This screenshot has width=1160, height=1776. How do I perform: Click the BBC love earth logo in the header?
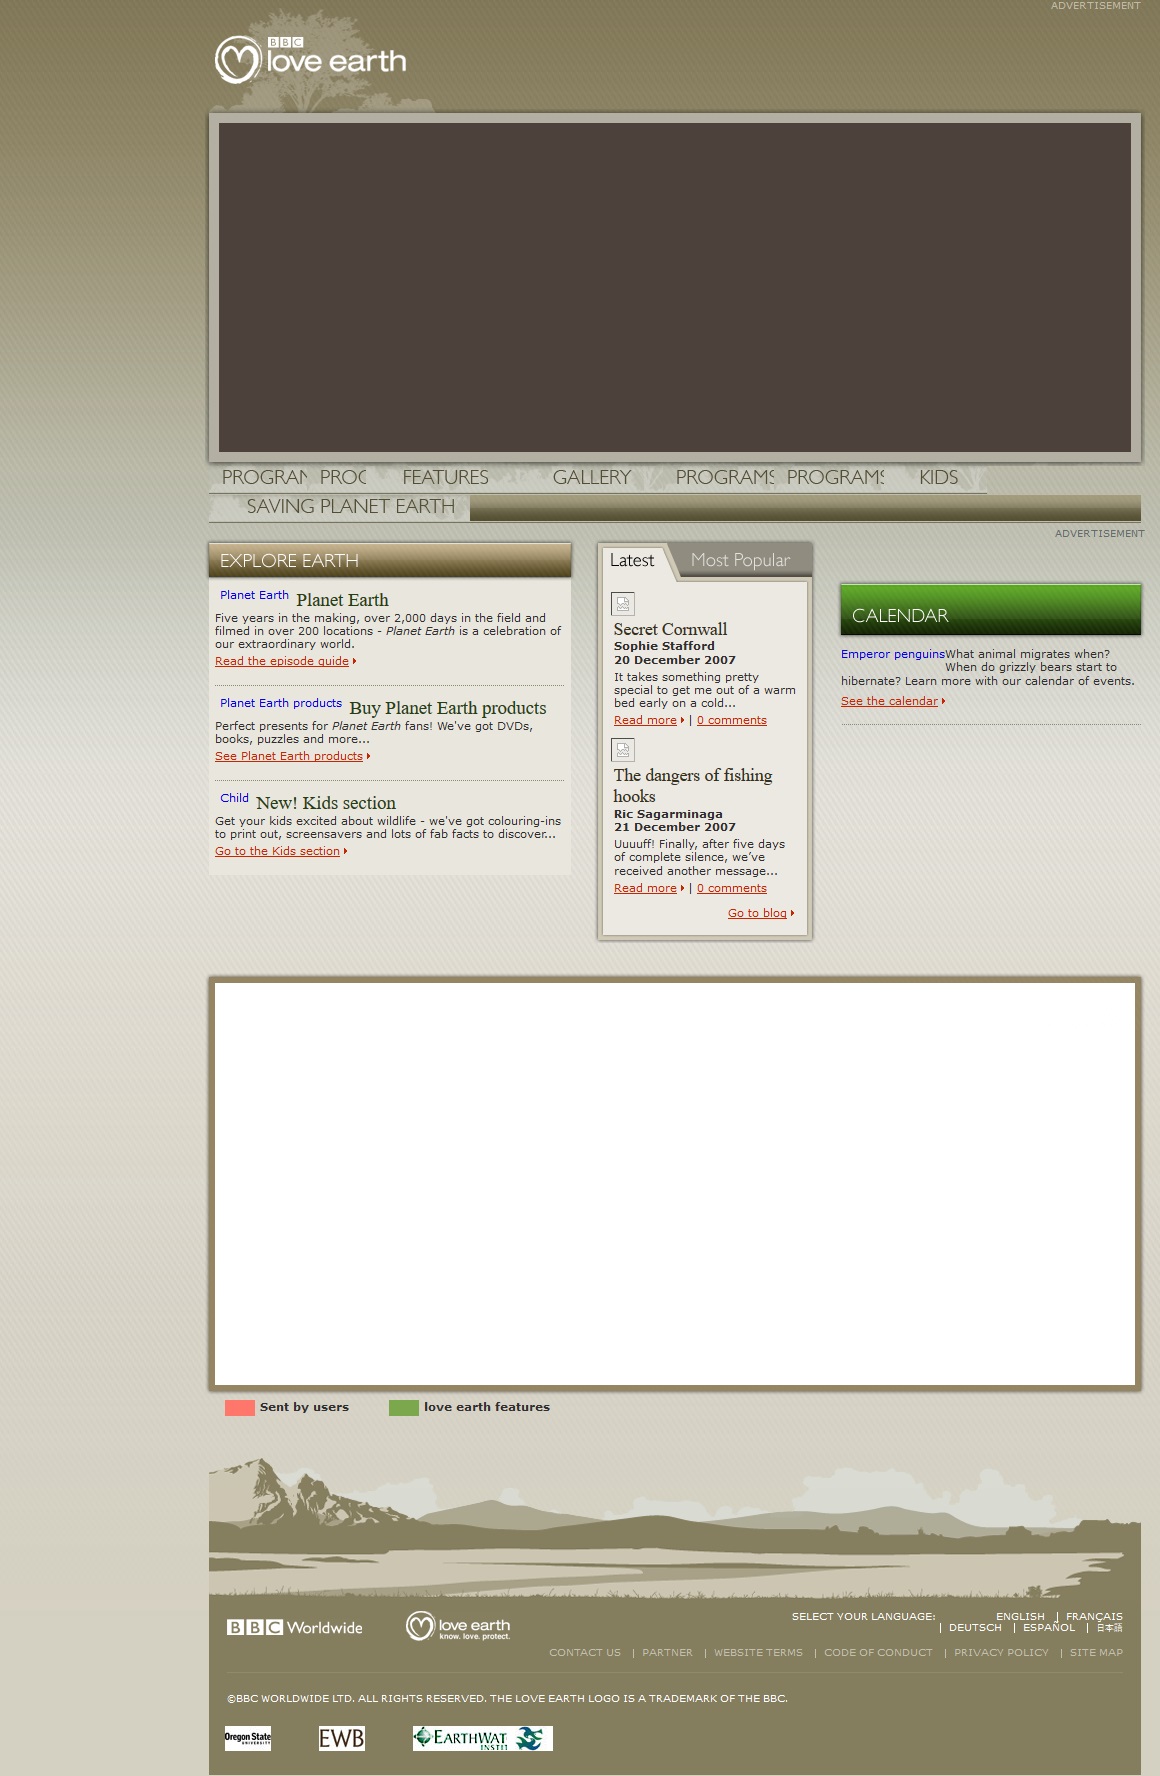pos(311,60)
